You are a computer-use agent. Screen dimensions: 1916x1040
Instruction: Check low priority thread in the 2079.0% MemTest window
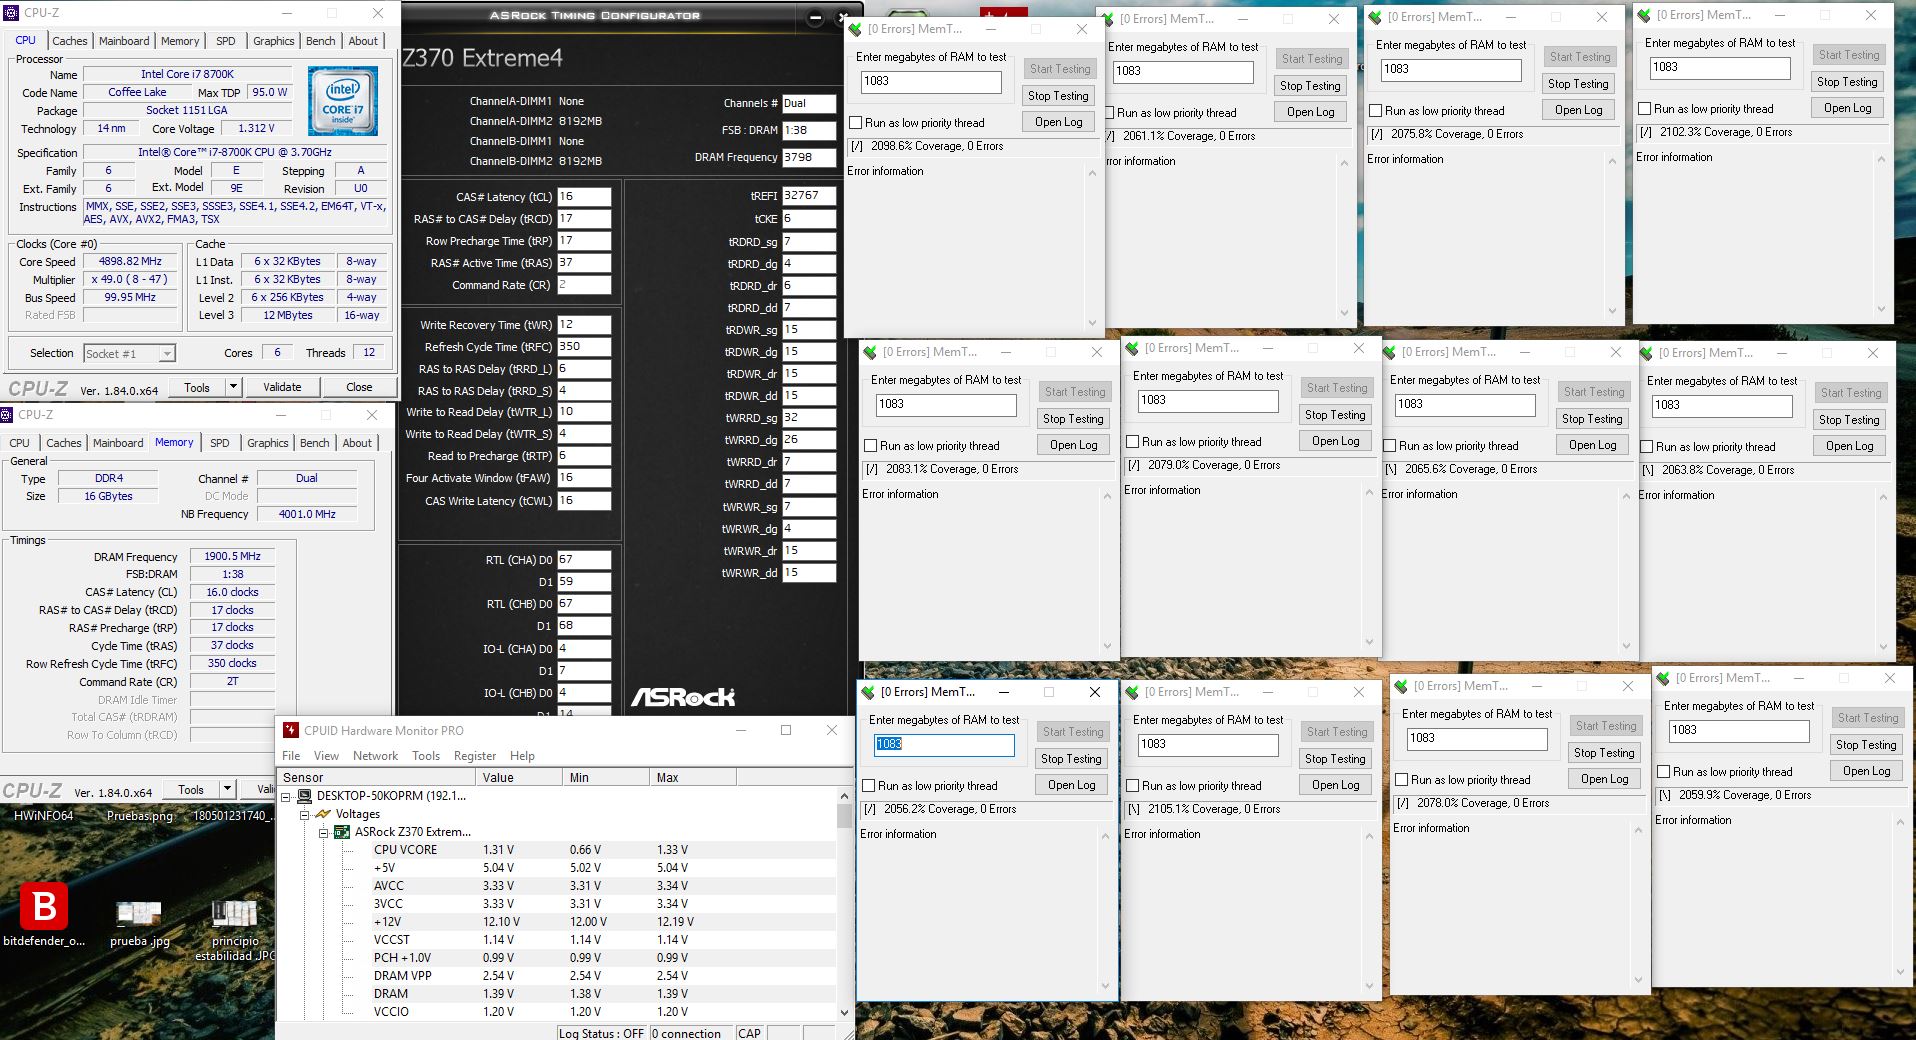click(x=1133, y=442)
